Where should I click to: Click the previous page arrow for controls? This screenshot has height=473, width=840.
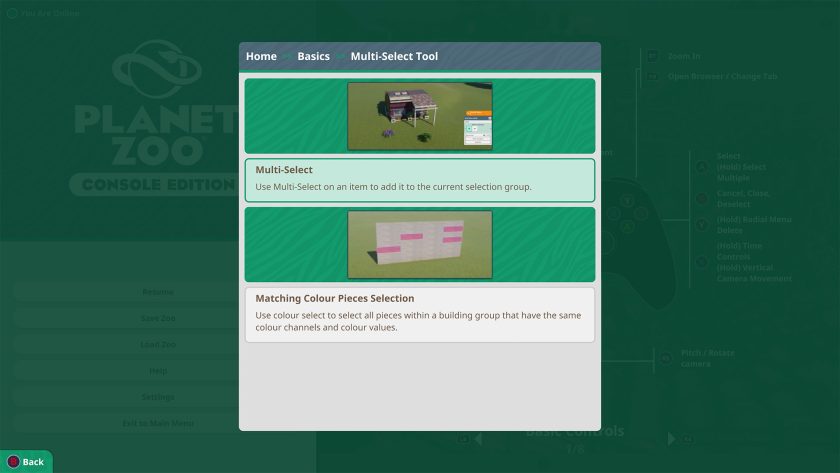[x=478, y=439]
